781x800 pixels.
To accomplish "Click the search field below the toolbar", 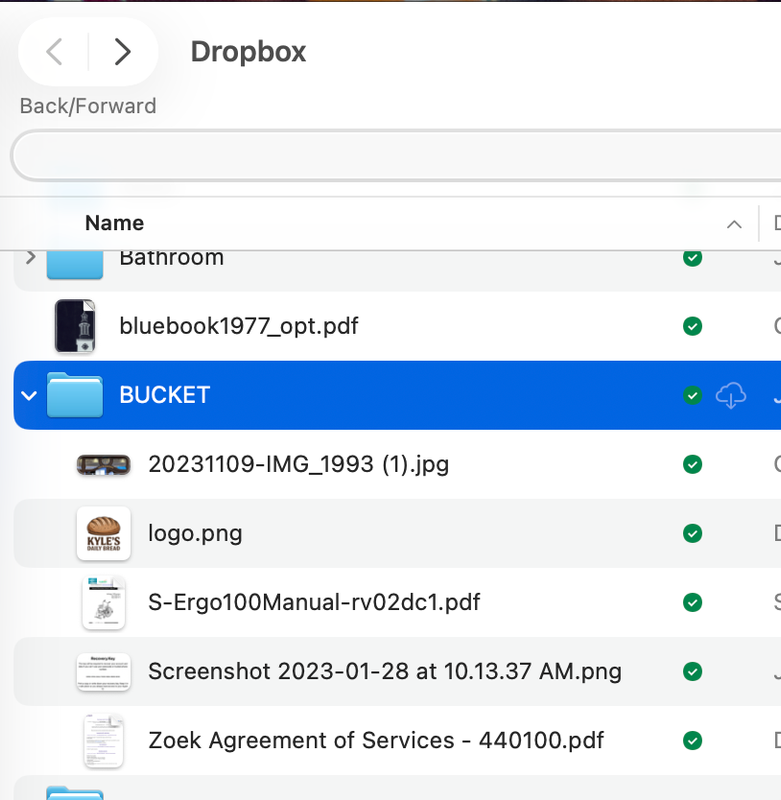I will click(400, 156).
